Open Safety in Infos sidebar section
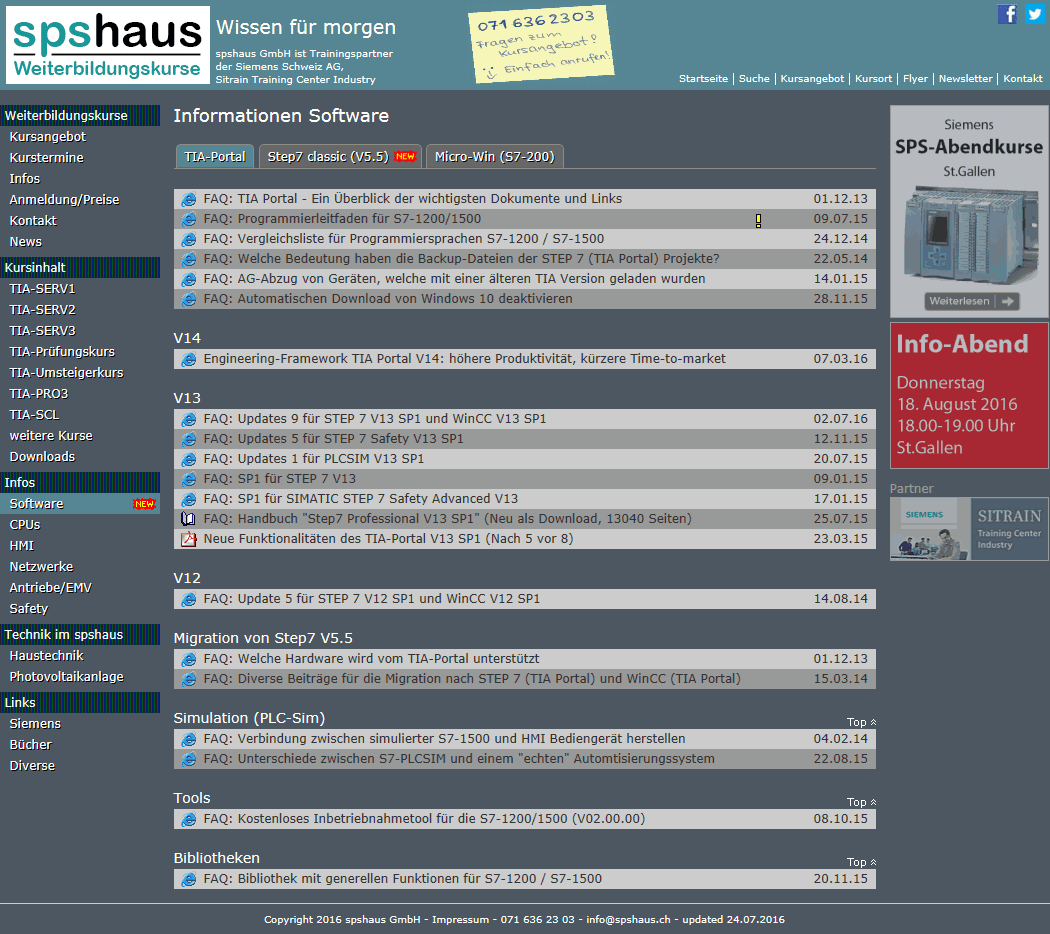 tap(29, 609)
